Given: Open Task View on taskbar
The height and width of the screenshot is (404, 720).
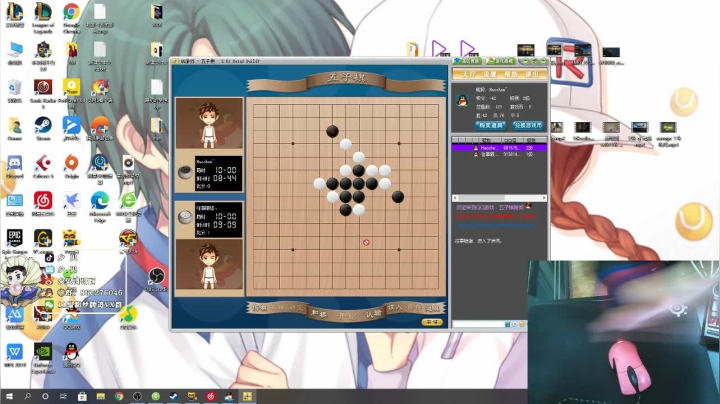Looking at the screenshot, I should tap(63, 396).
